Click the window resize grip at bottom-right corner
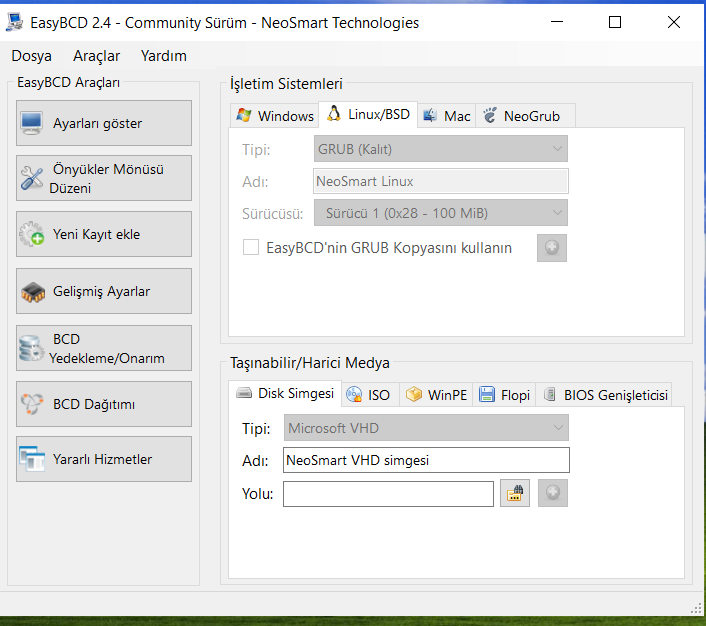Image resolution: width=706 pixels, height=626 pixels. point(697,609)
